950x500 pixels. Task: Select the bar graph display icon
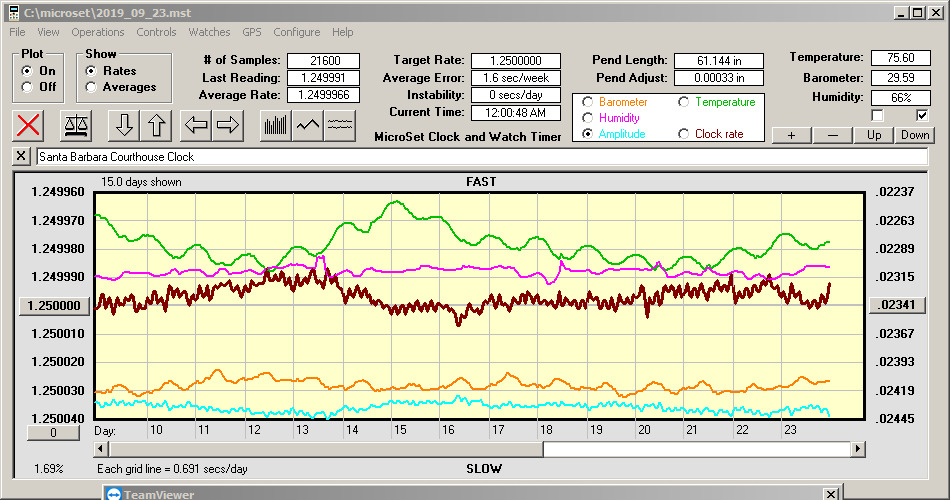click(x=276, y=125)
